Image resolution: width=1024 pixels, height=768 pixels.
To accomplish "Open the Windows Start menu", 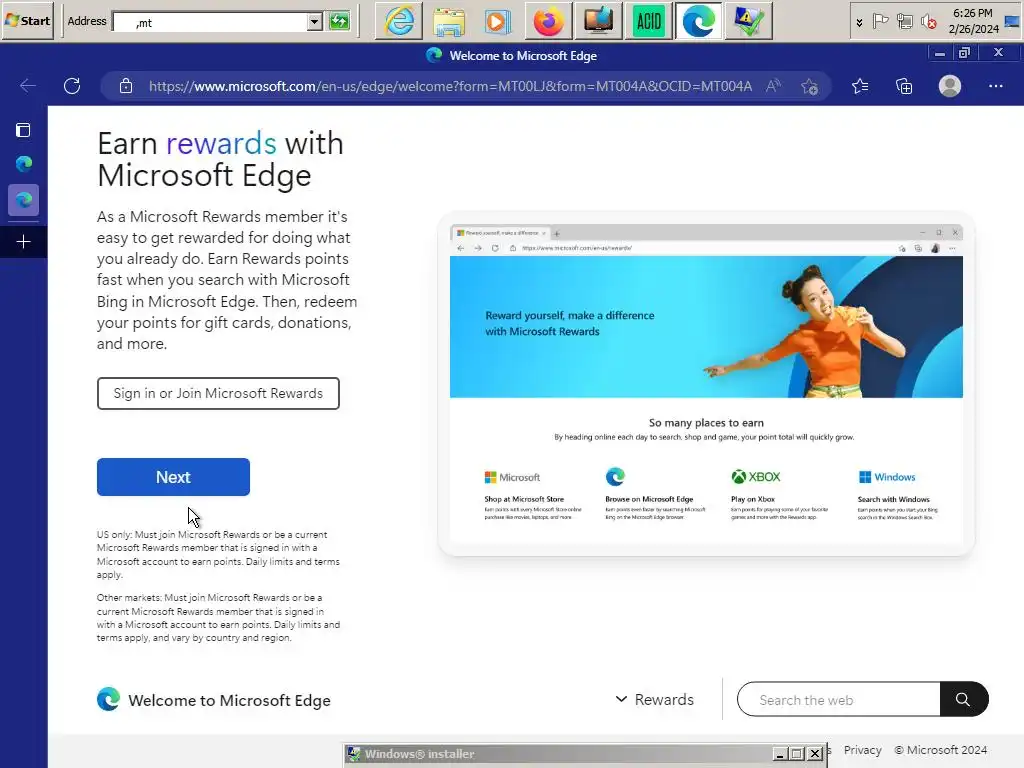I will click(x=27, y=21).
